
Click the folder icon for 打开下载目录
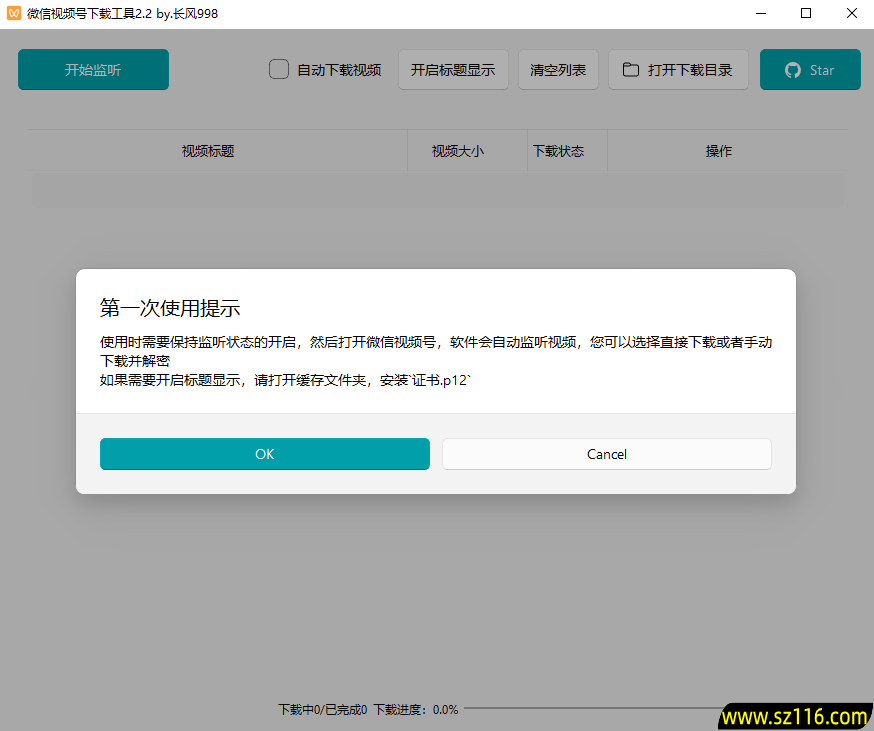click(631, 70)
